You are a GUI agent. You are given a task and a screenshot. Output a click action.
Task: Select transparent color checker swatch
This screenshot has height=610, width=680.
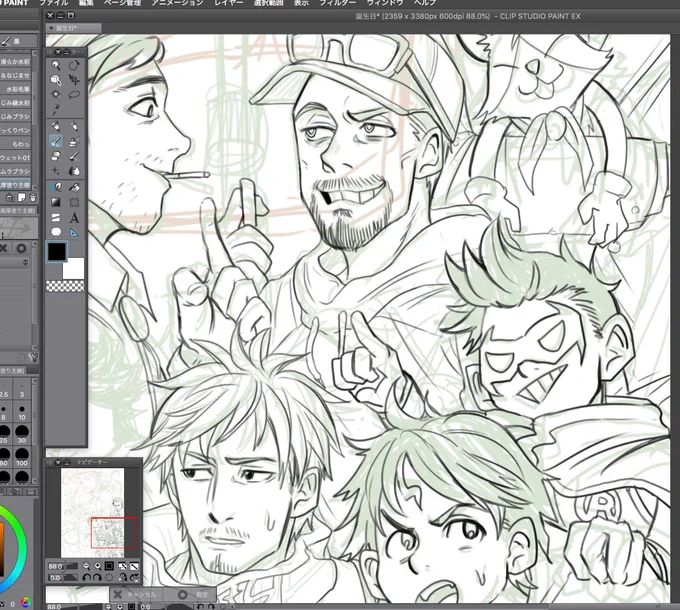(65, 286)
